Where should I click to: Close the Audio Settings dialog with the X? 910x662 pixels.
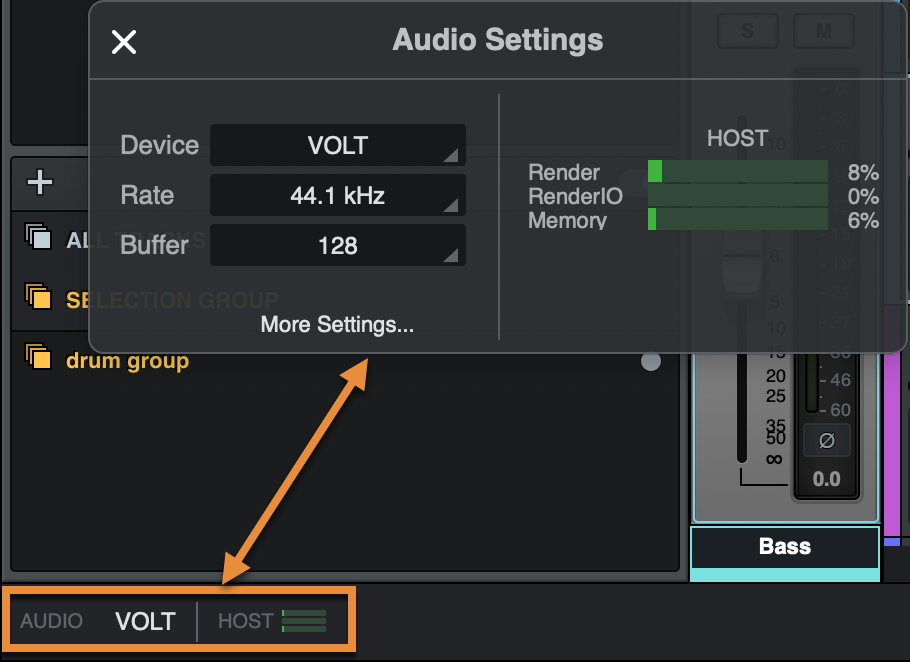(x=123, y=41)
